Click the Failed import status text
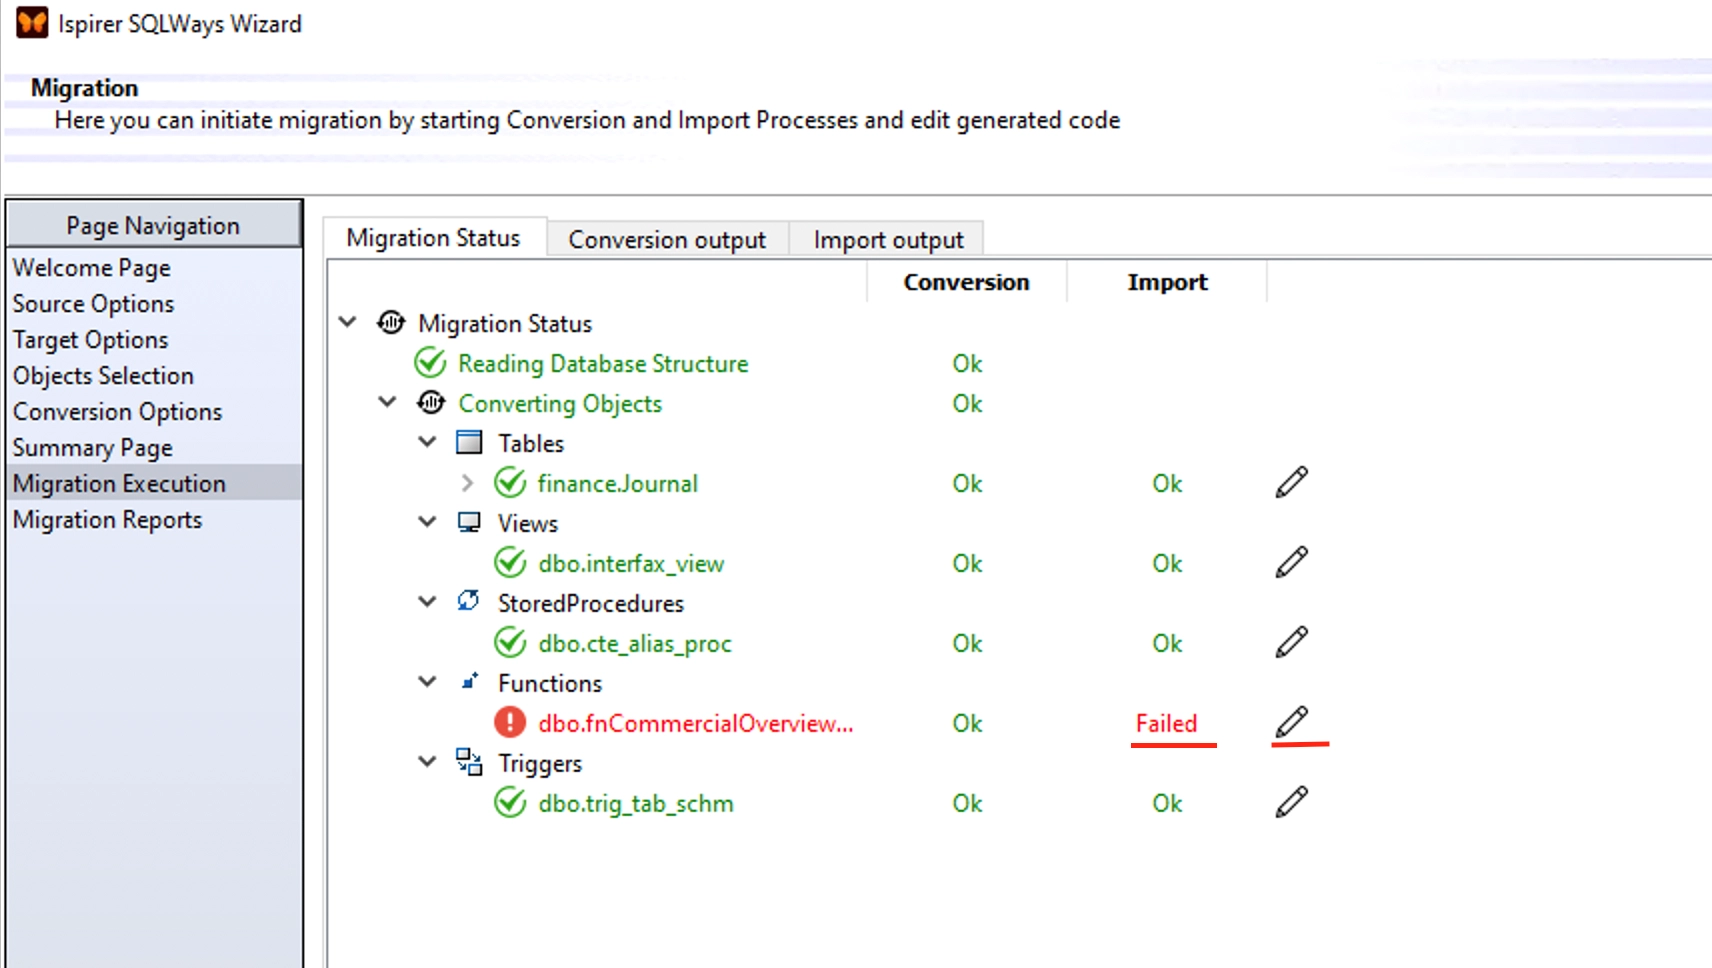1712x968 pixels. [1166, 723]
